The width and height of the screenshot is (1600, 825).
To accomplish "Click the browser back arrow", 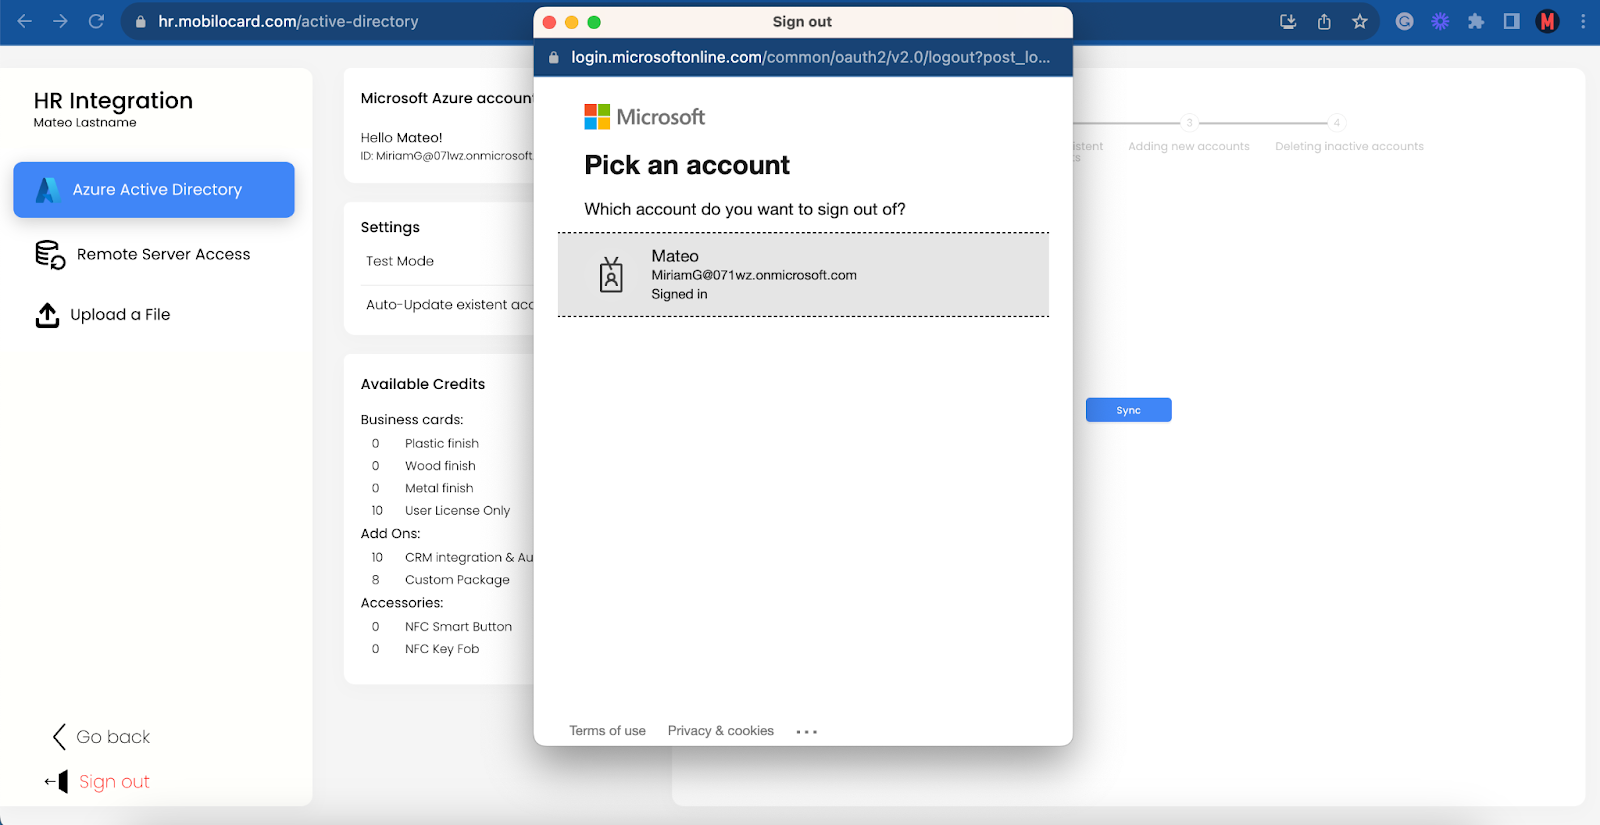I will [x=25, y=21].
